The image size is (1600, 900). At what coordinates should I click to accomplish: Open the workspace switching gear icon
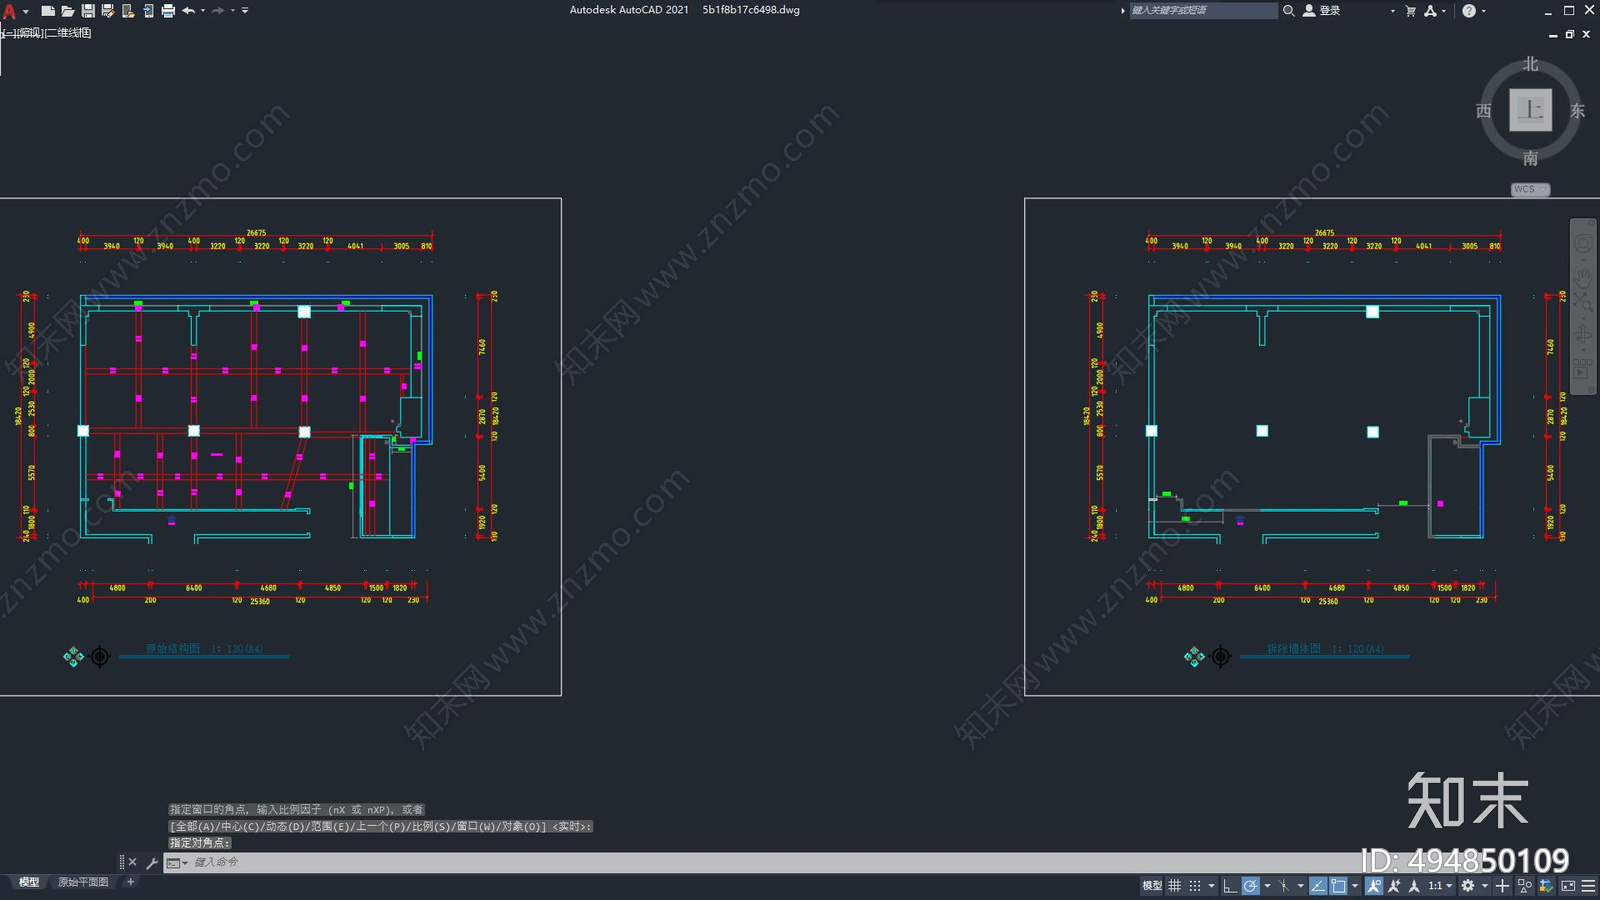(1468, 886)
